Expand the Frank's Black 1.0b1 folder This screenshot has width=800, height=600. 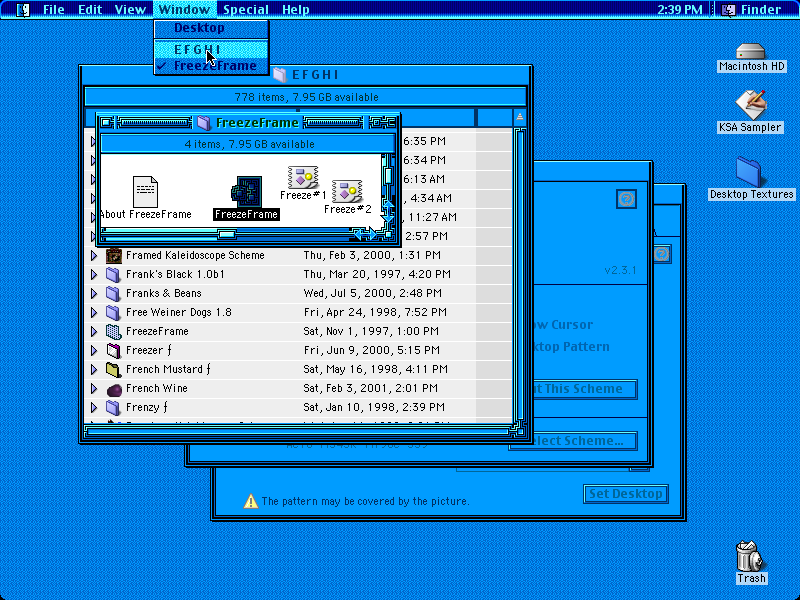click(x=94, y=274)
